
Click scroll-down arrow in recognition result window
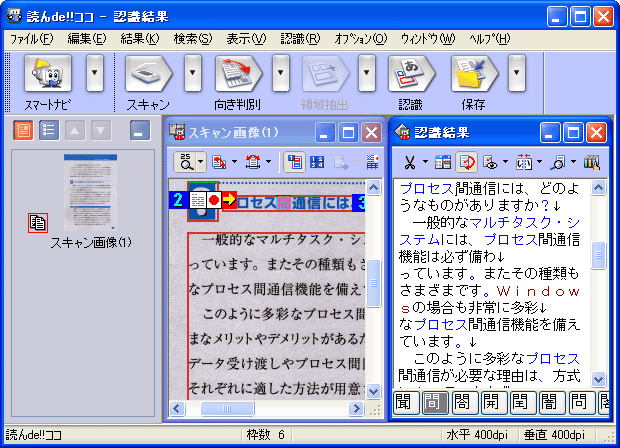598,380
